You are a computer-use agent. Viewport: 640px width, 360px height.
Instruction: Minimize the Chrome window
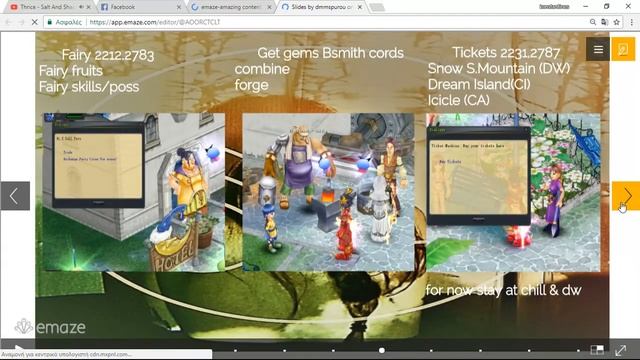coord(586,7)
